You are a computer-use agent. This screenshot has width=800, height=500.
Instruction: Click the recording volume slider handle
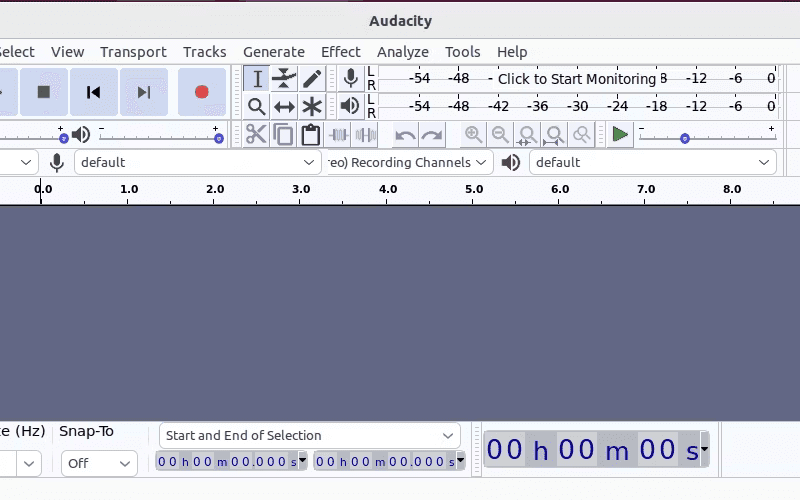[63, 138]
